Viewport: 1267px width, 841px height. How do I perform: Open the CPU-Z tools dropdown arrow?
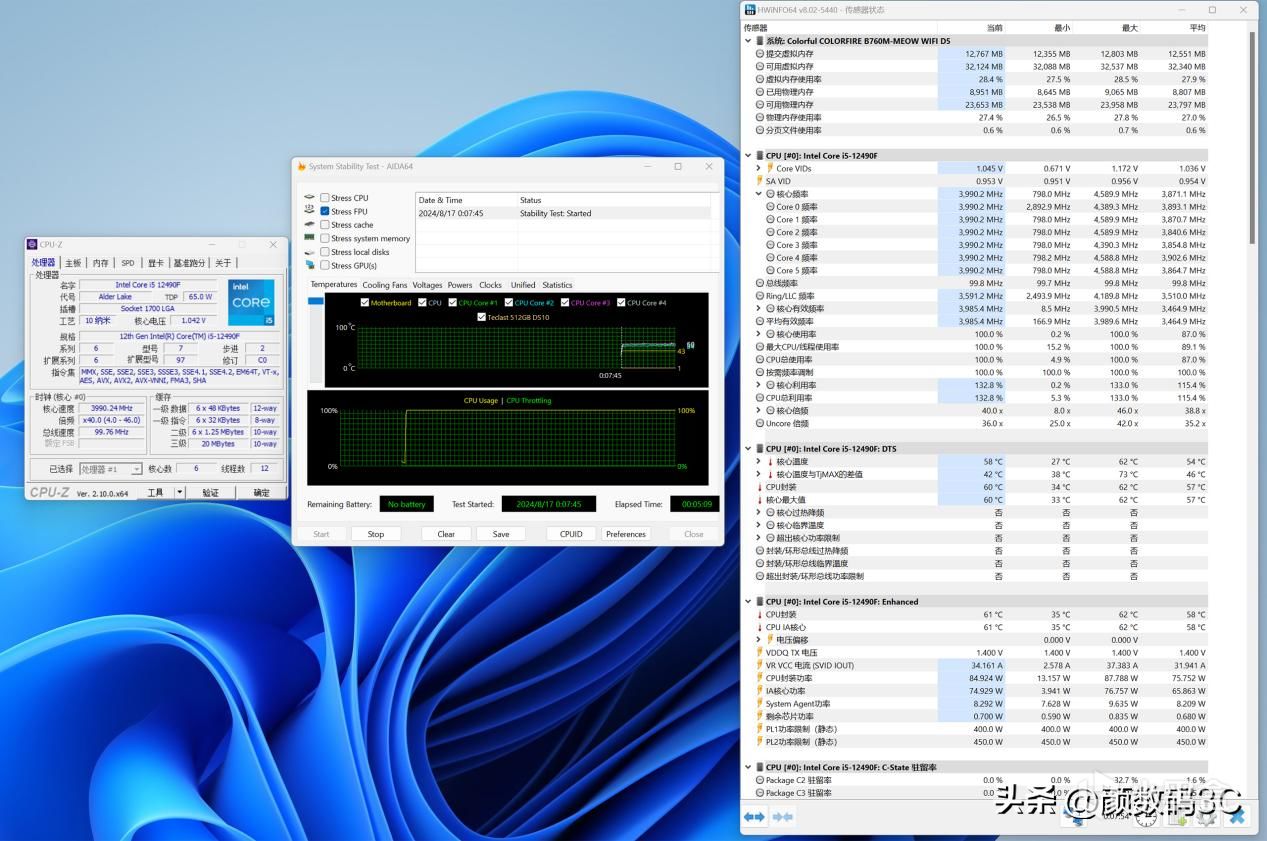180,492
